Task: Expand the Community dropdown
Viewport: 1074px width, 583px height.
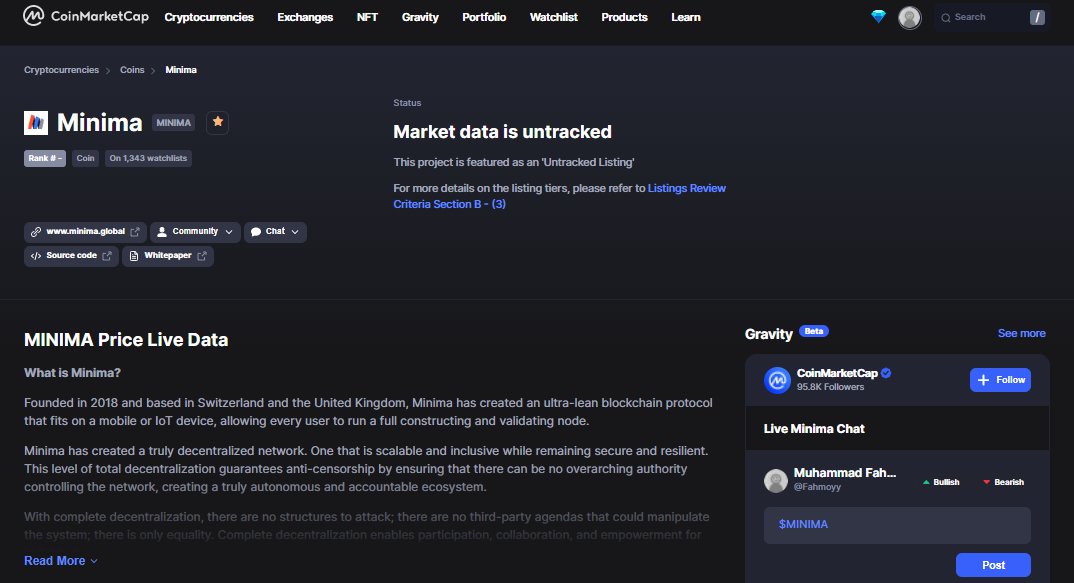Action: pos(195,232)
